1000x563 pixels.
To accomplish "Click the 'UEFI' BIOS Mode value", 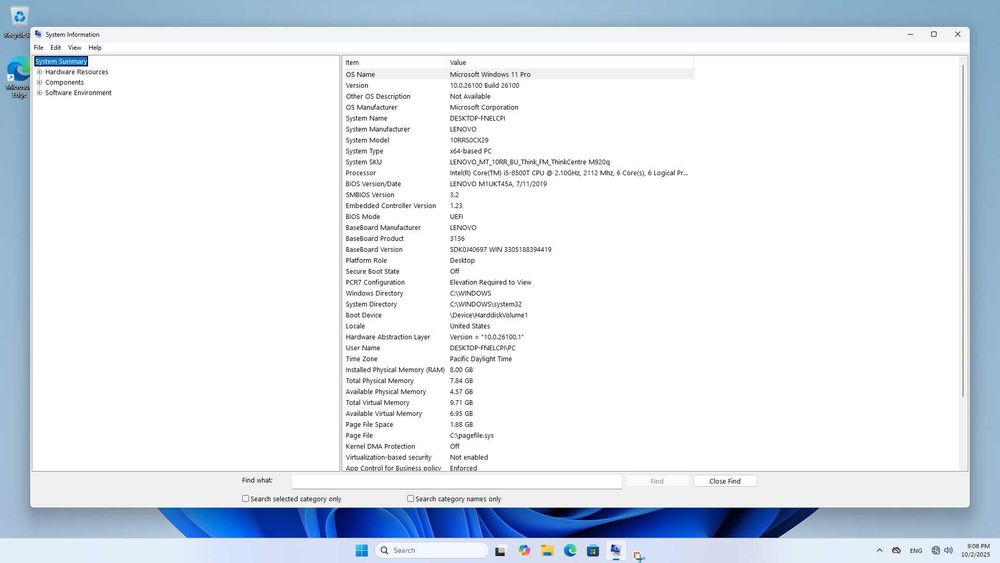I will 457,217.
